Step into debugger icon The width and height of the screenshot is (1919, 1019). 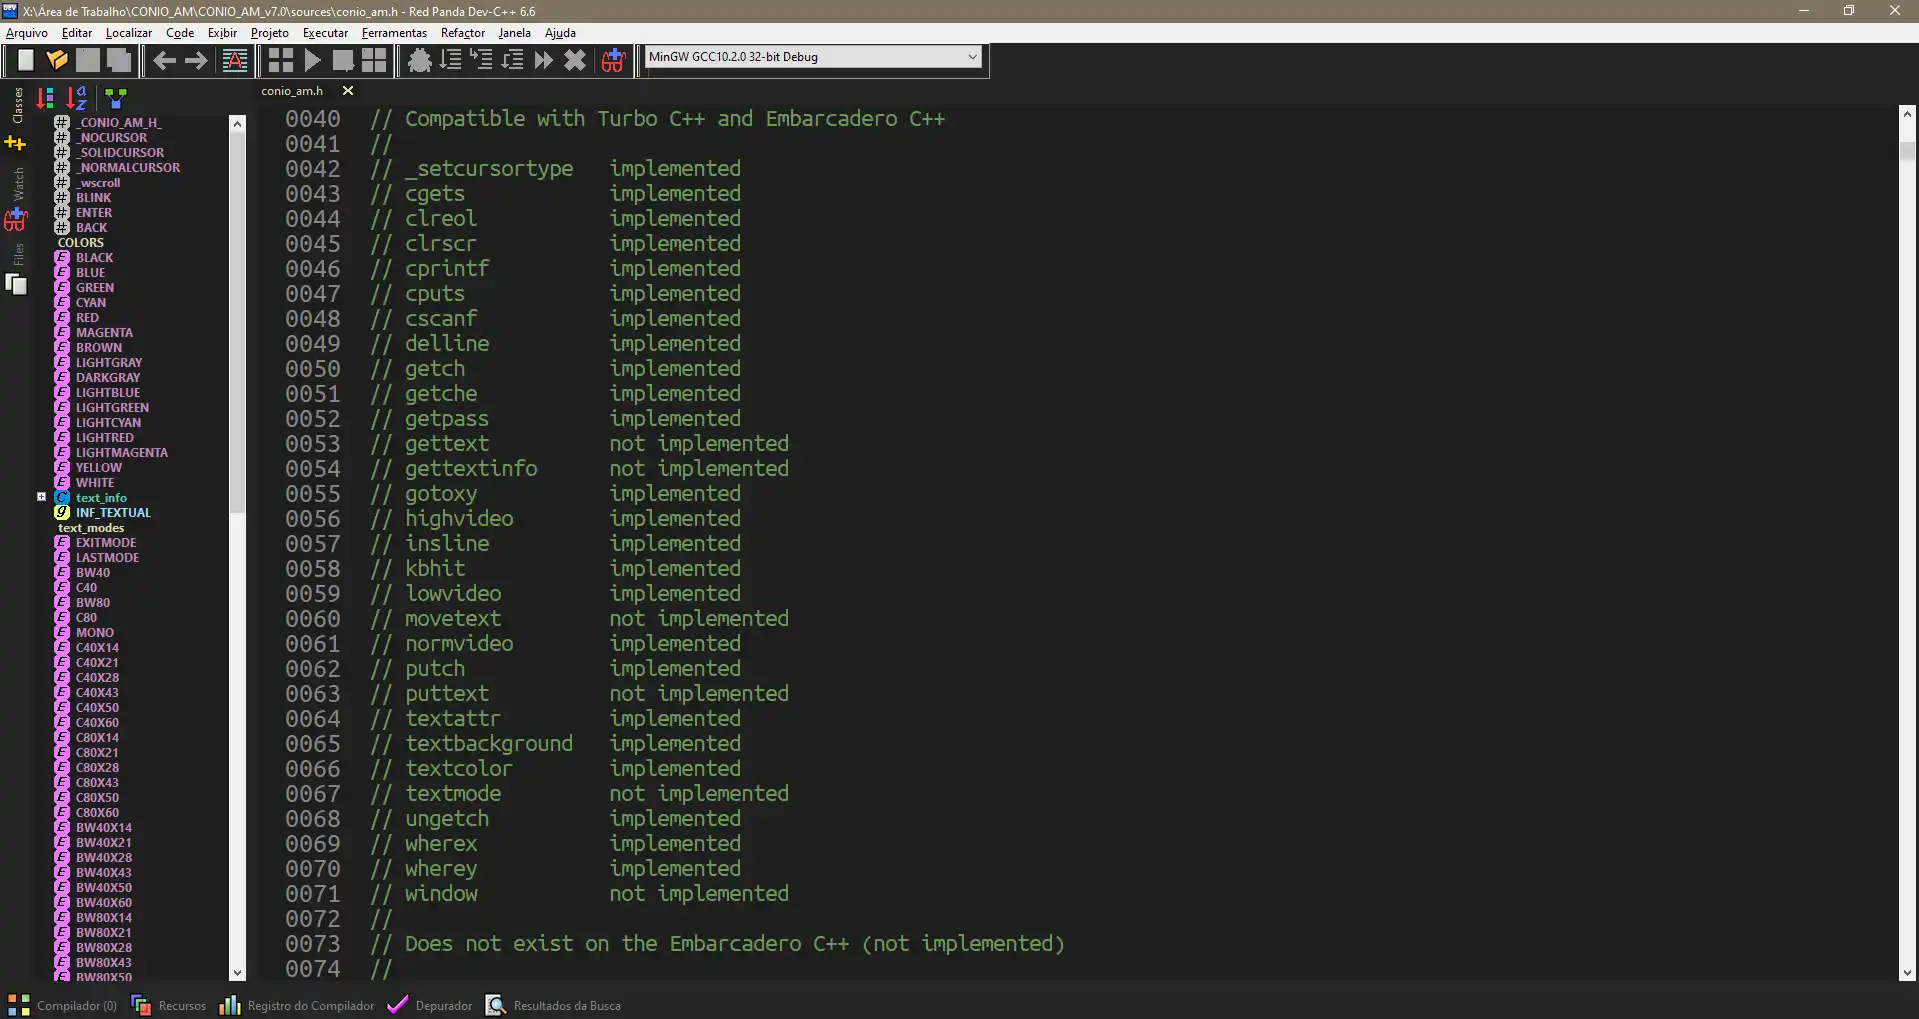pos(482,60)
